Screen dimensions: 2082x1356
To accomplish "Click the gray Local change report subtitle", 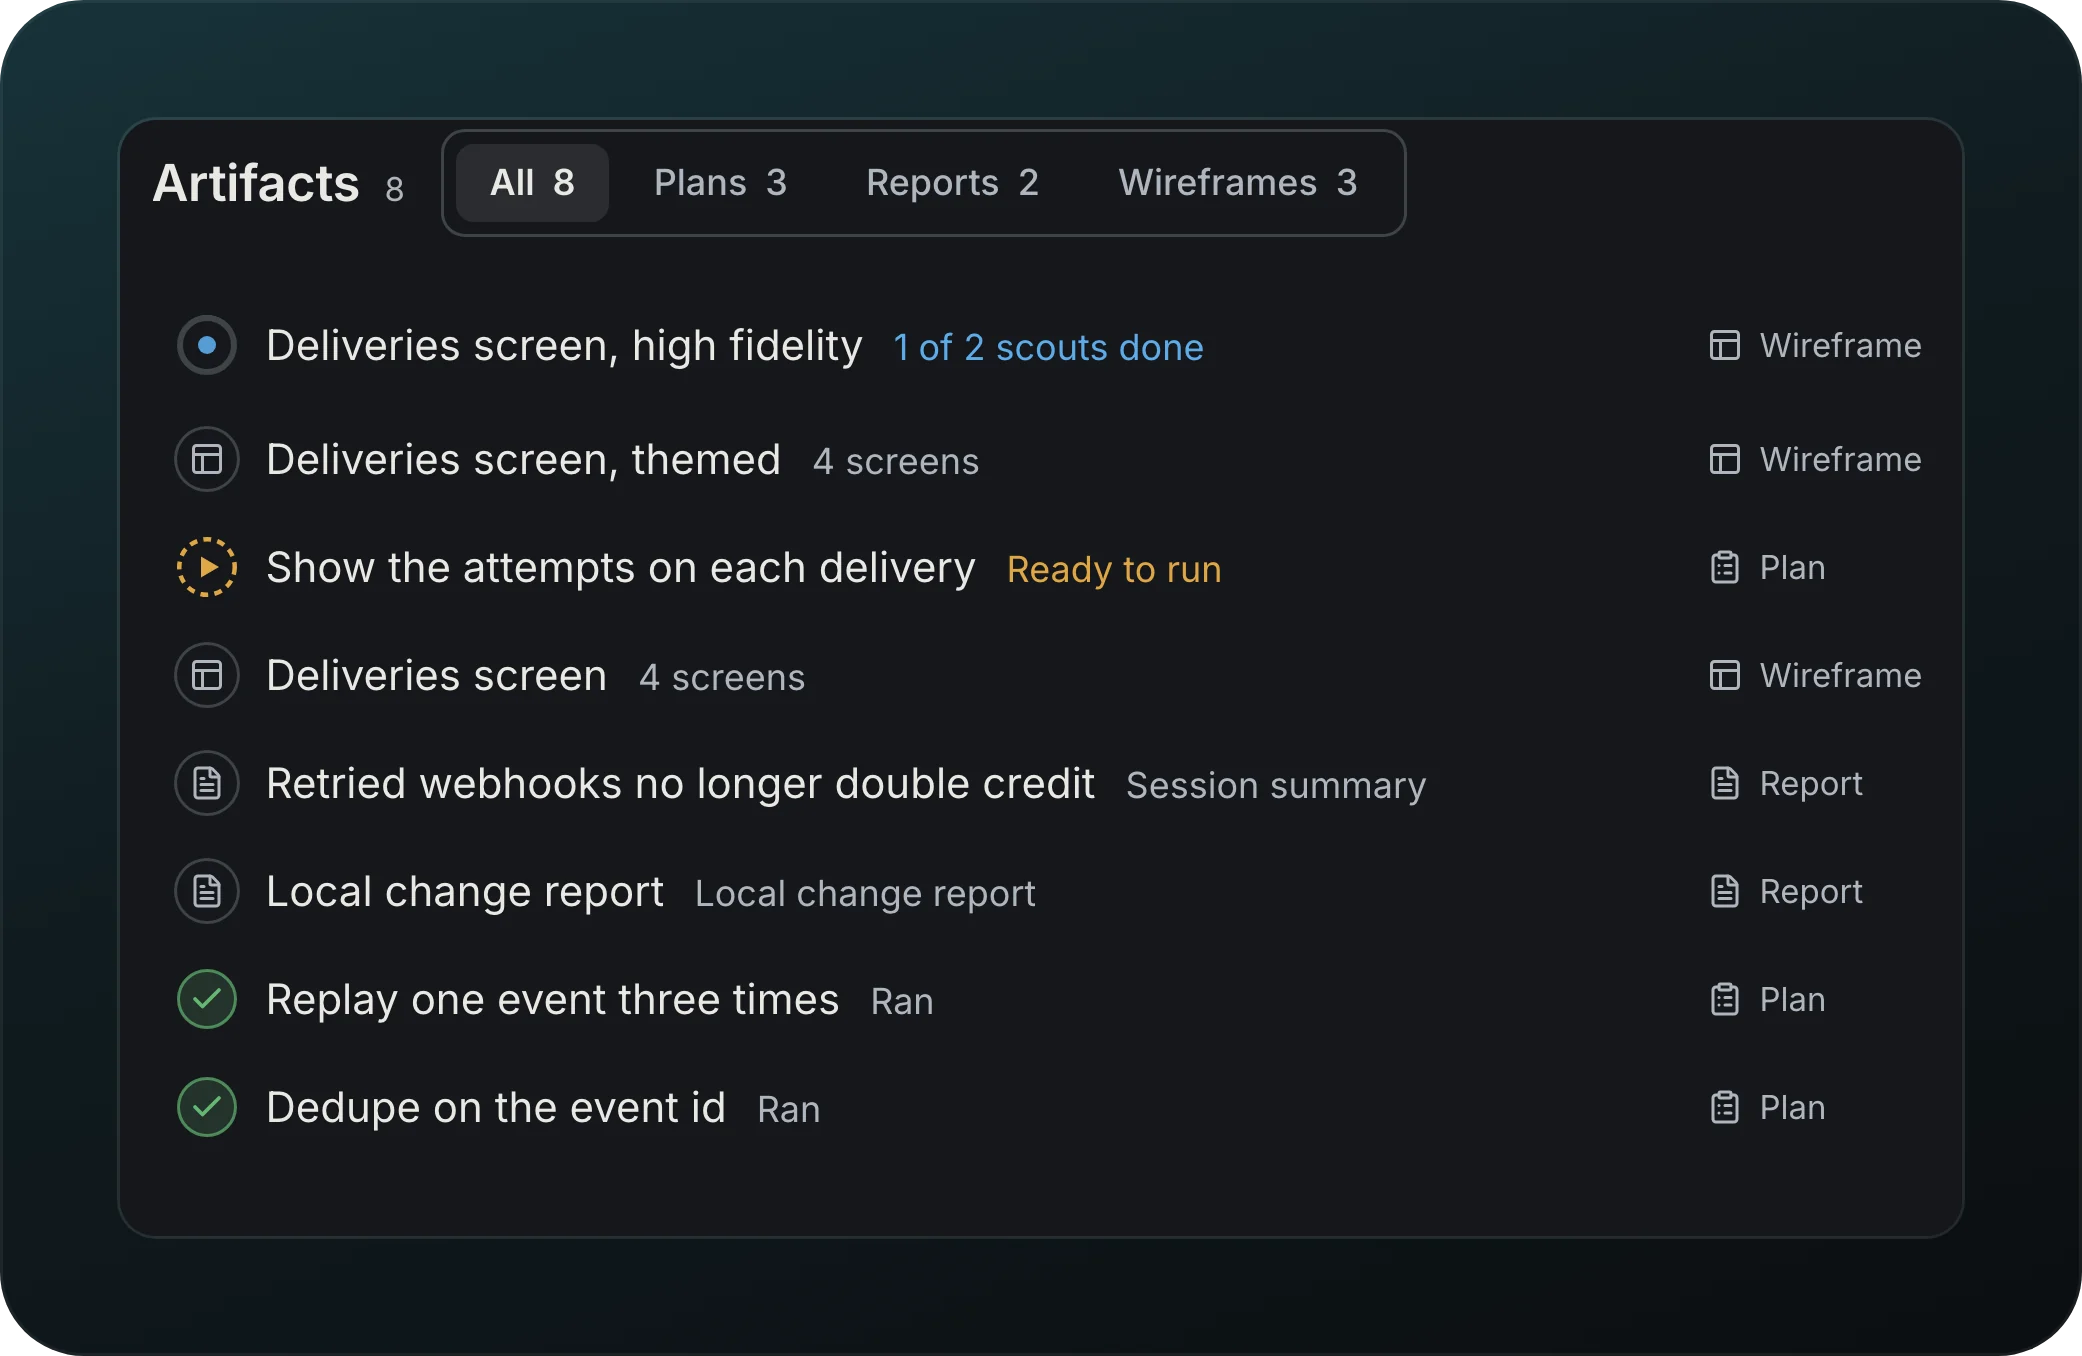I will click(865, 893).
